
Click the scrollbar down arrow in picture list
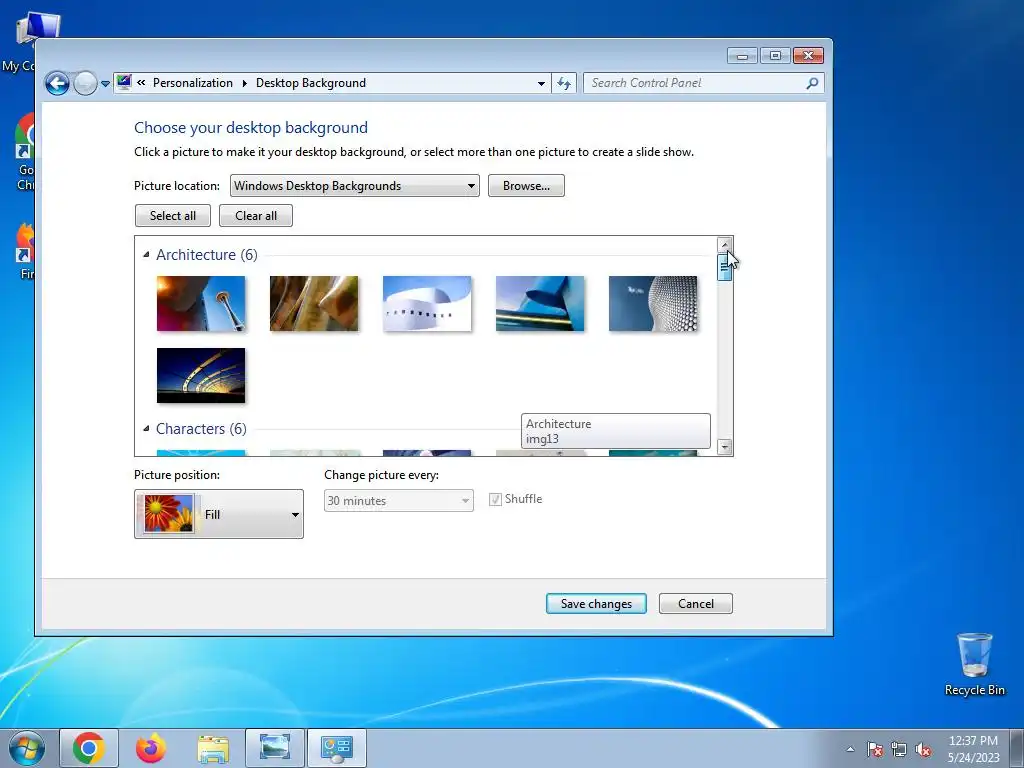724,447
